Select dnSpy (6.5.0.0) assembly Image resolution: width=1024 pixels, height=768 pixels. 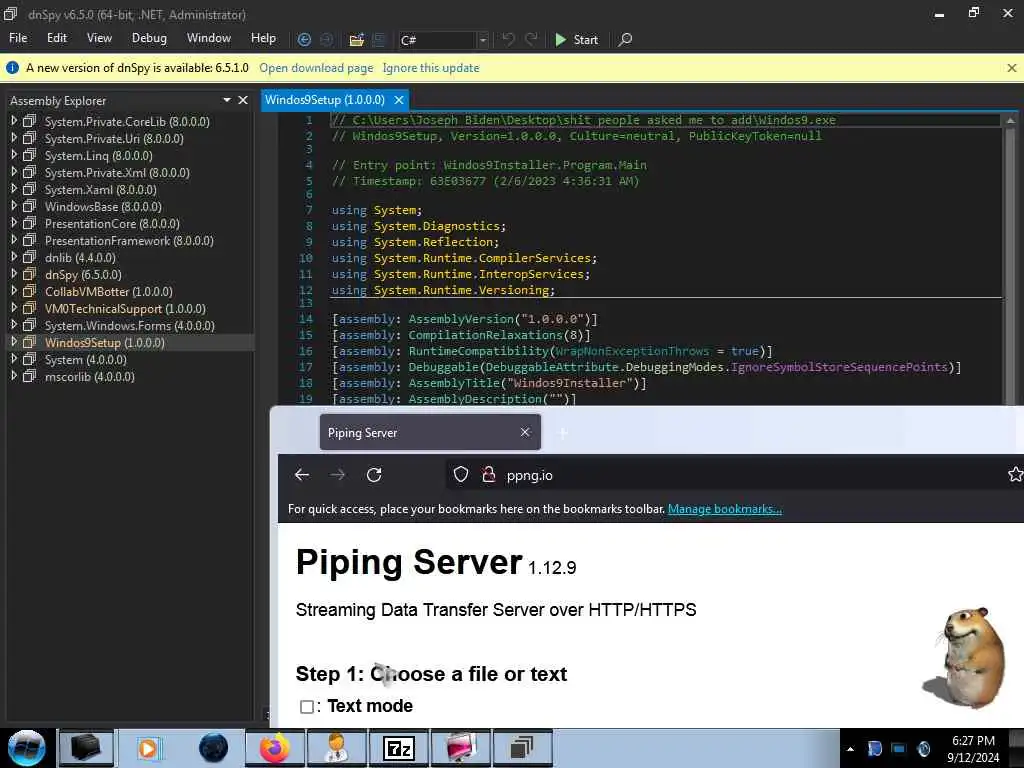pyautogui.click(x=83, y=274)
